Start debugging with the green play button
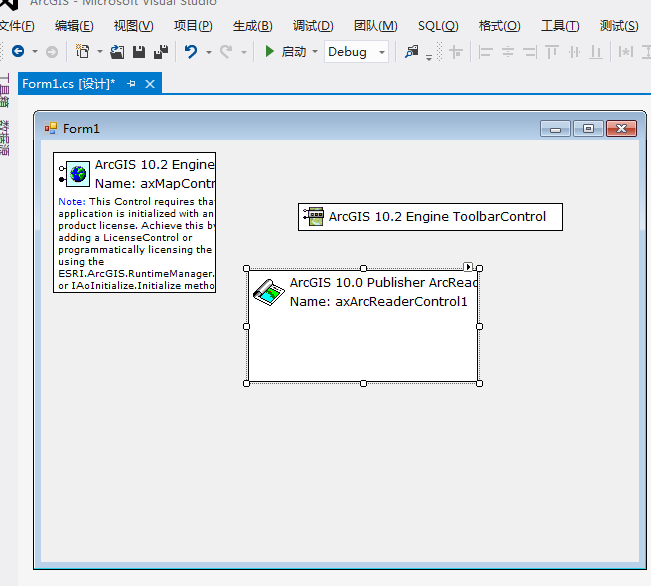Screen dimensions: 651x586 269,51
